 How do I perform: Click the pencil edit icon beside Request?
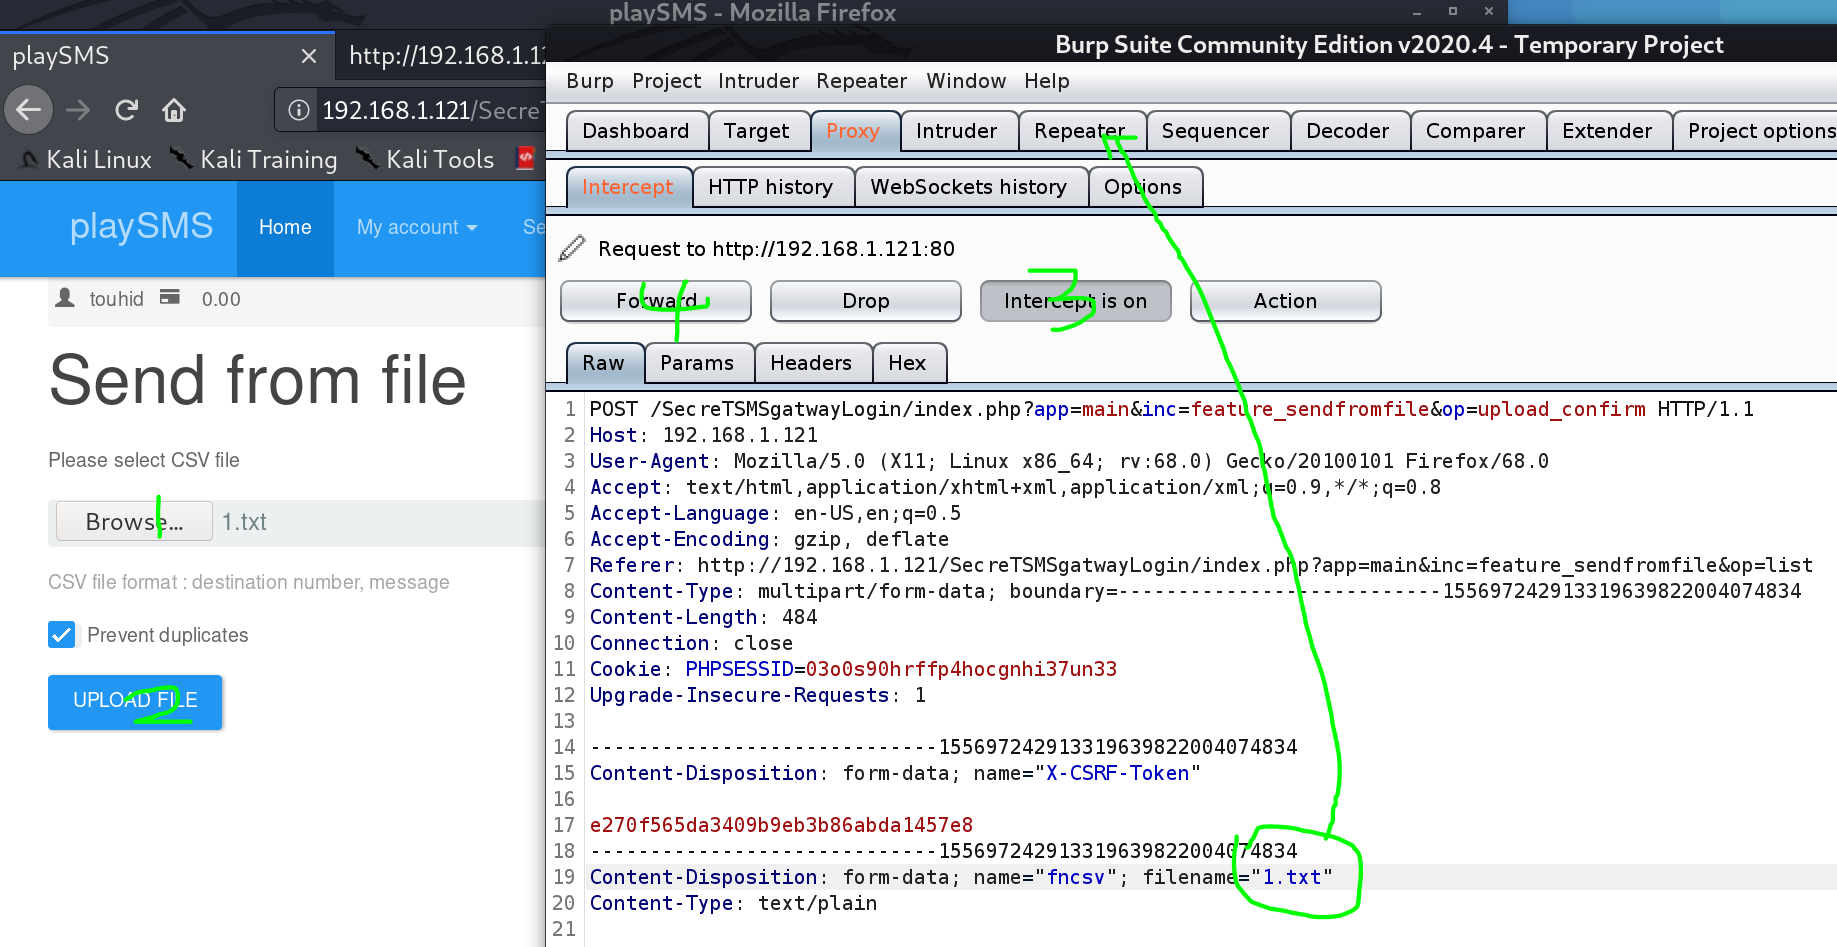pos(572,248)
